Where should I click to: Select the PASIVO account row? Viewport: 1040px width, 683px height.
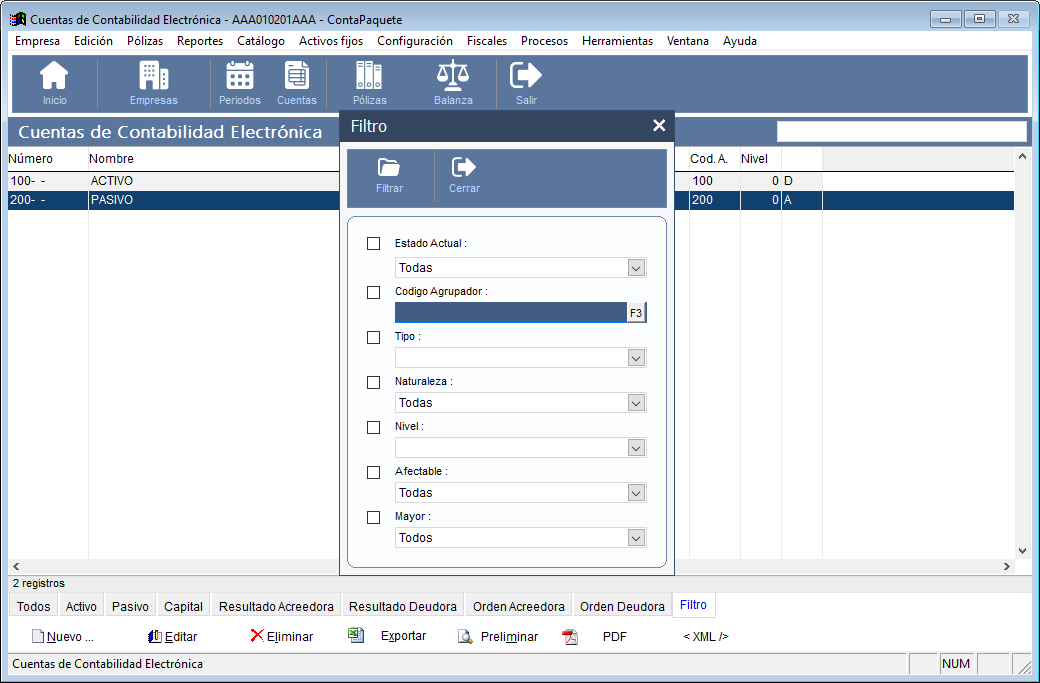coord(511,200)
